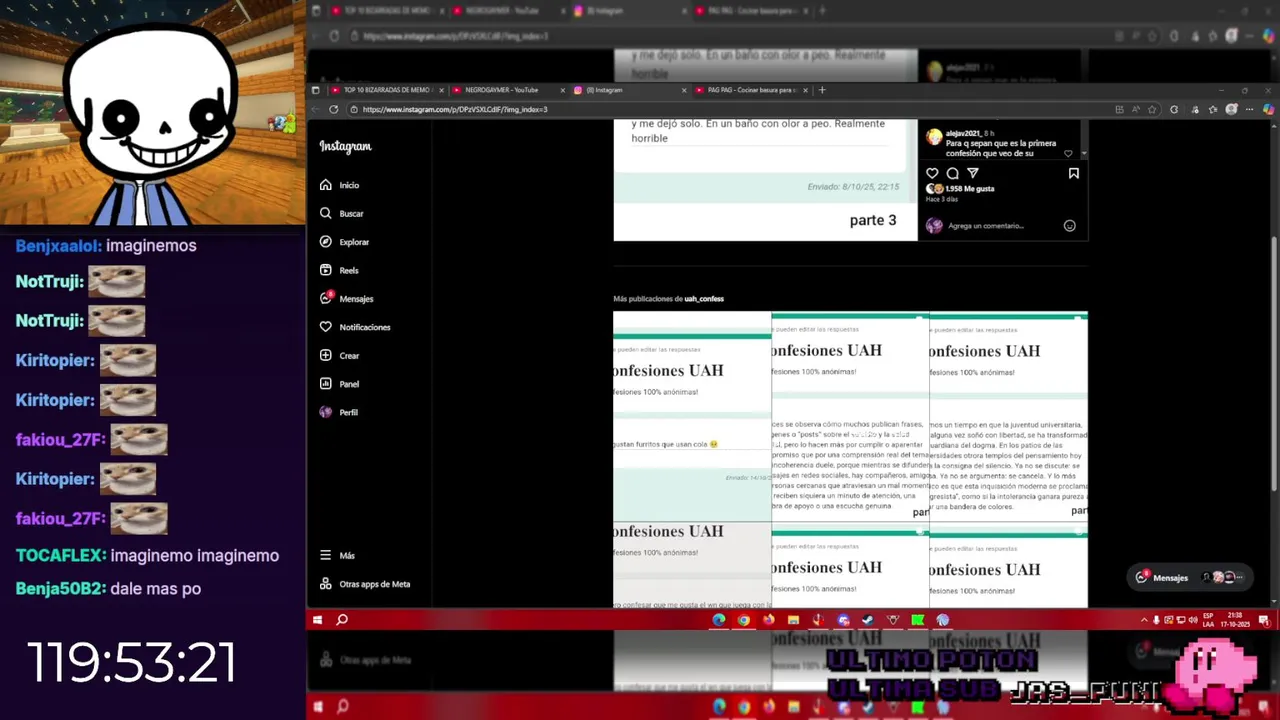This screenshot has height=720, width=1280.
Task: Click the browser reload button
Action: coord(334,109)
